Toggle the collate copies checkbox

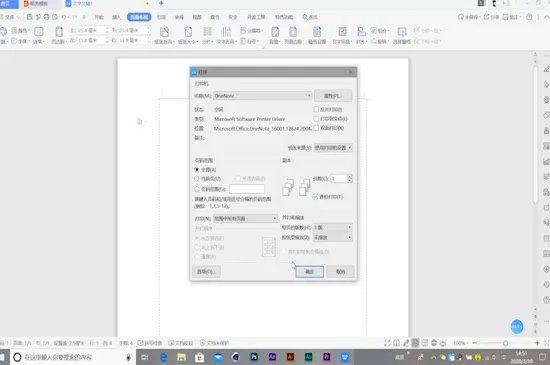[315, 197]
